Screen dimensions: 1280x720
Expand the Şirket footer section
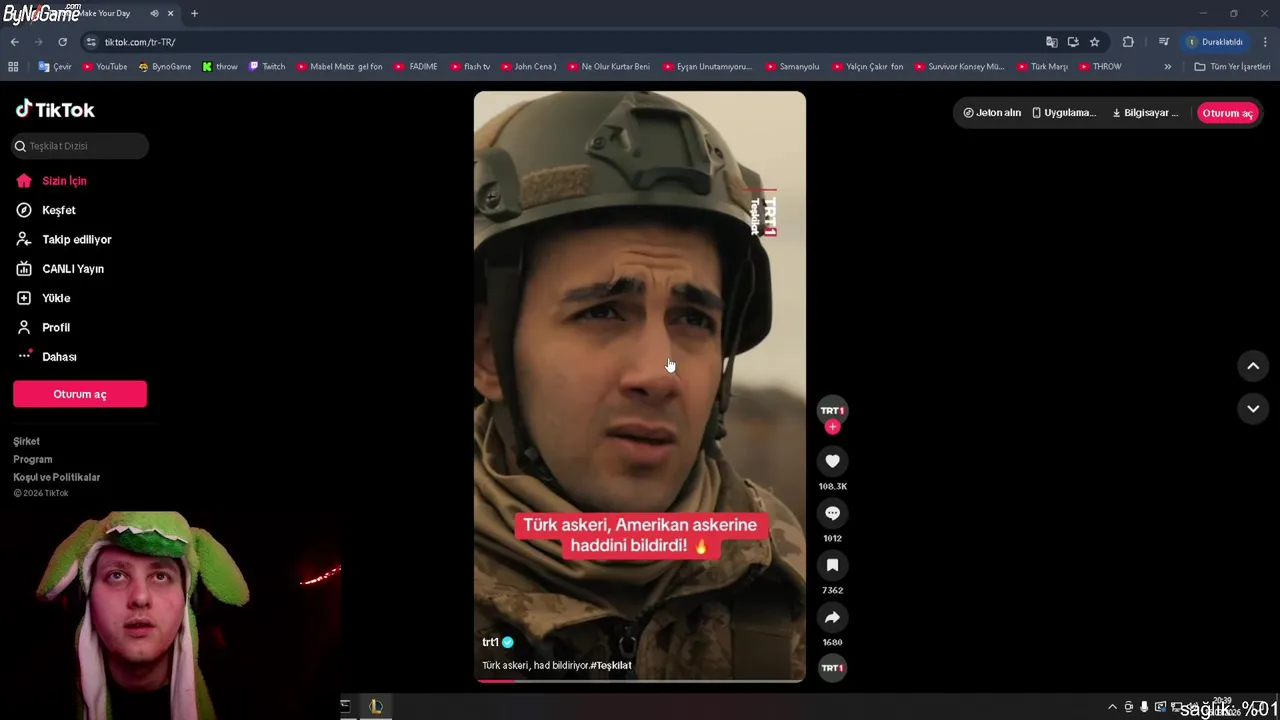(x=27, y=441)
